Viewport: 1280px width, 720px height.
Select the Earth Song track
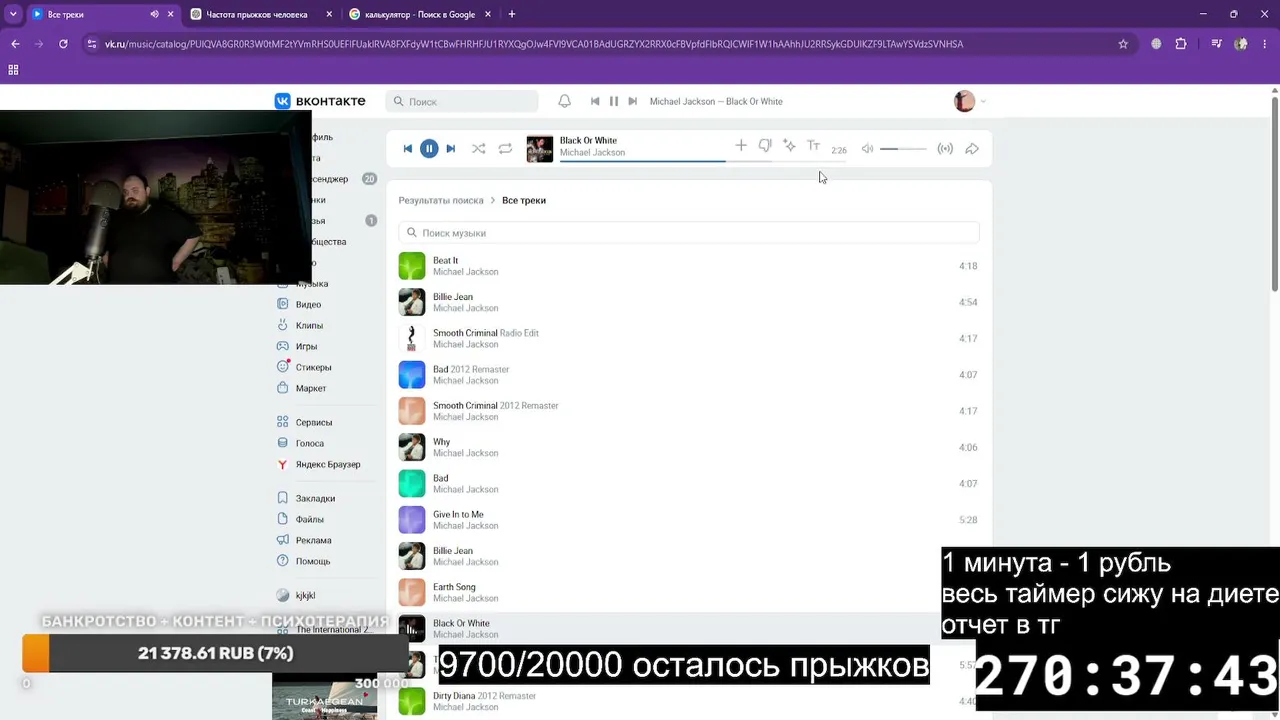689,592
